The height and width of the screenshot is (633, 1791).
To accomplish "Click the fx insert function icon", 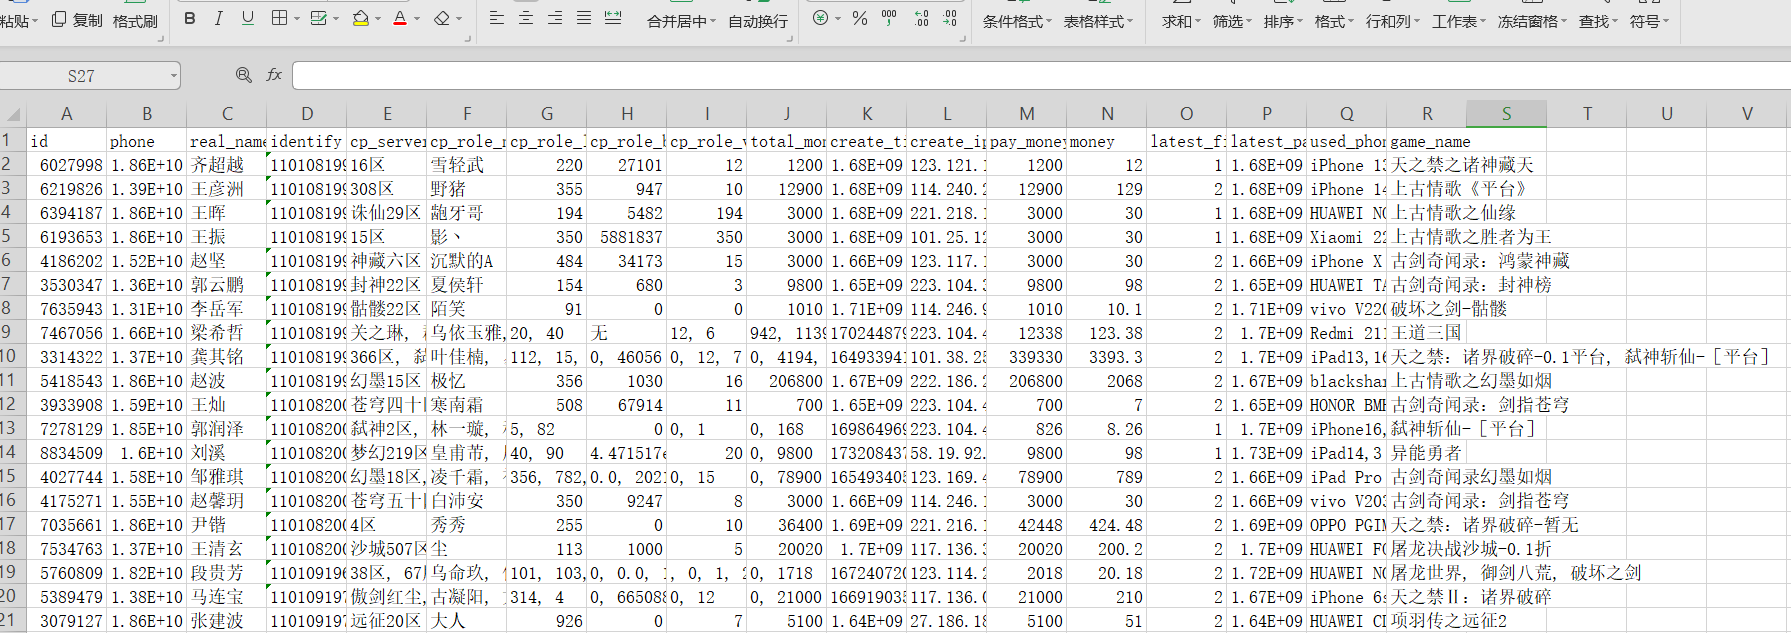I will [x=274, y=75].
